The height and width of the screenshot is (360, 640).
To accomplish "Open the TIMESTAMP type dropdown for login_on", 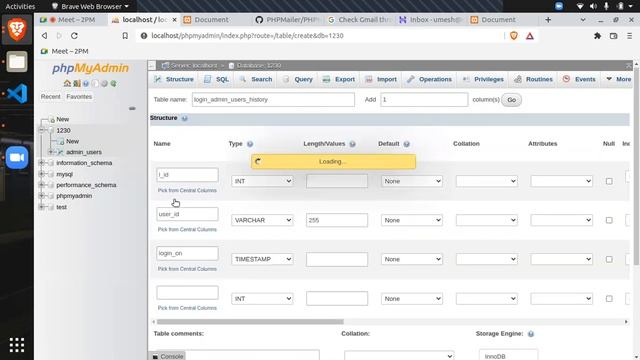I will click(x=262, y=260).
